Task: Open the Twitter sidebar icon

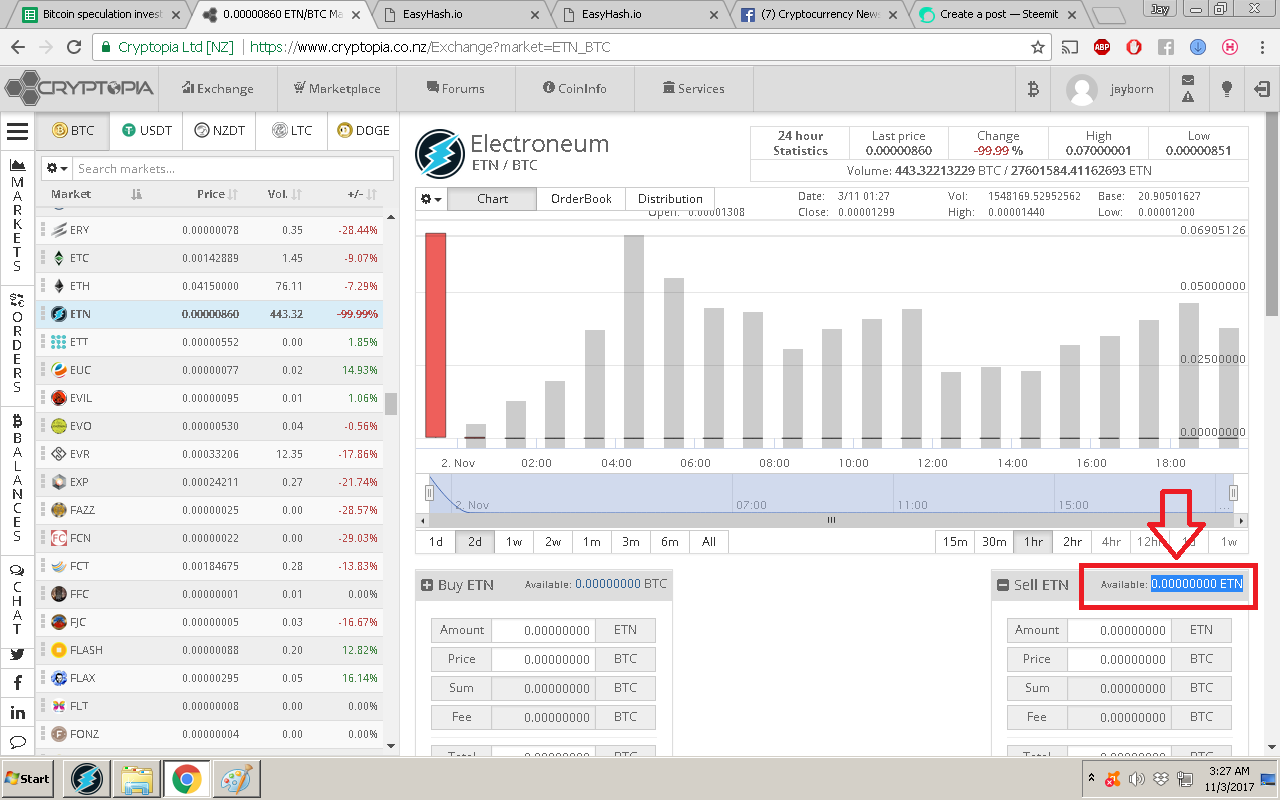Action: pyautogui.click(x=17, y=655)
